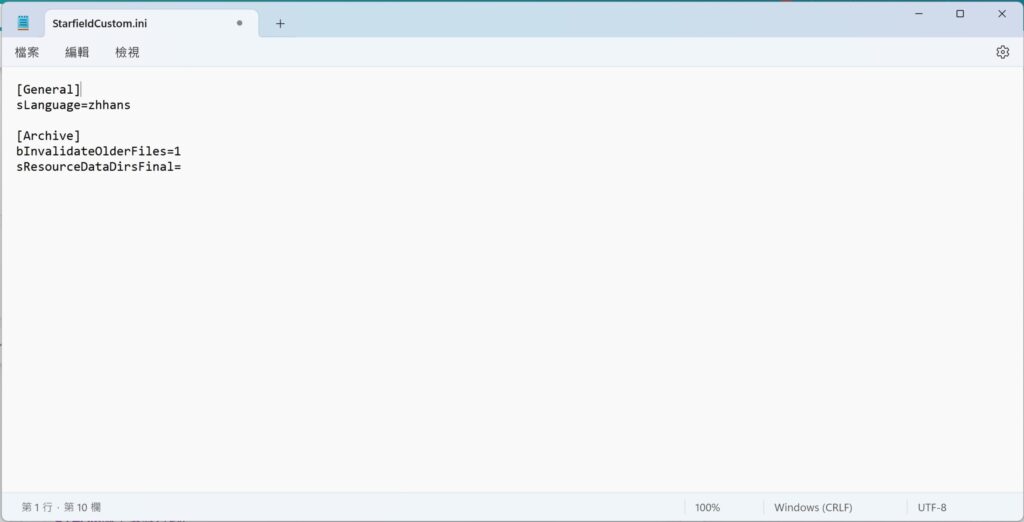This screenshot has height=522, width=1024.
Task: Open the Notepad settings gear
Action: pos(1002,52)
